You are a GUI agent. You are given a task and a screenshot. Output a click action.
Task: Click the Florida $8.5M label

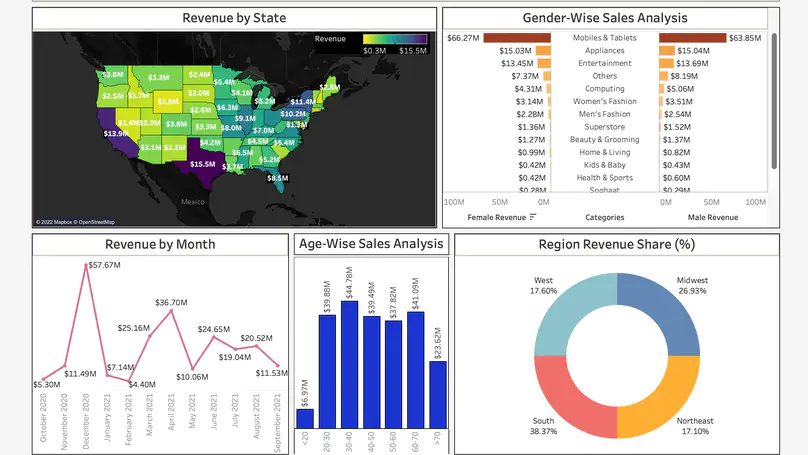tap(278, 178)
